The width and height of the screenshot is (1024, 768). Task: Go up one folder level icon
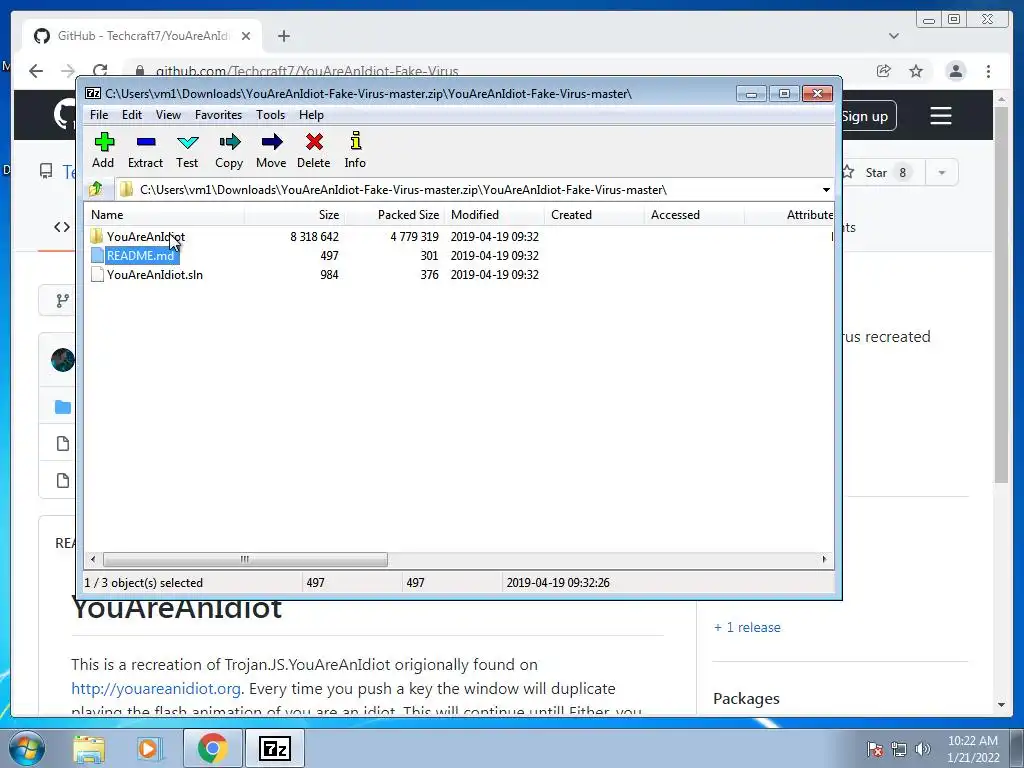click(x=96, y=189)
